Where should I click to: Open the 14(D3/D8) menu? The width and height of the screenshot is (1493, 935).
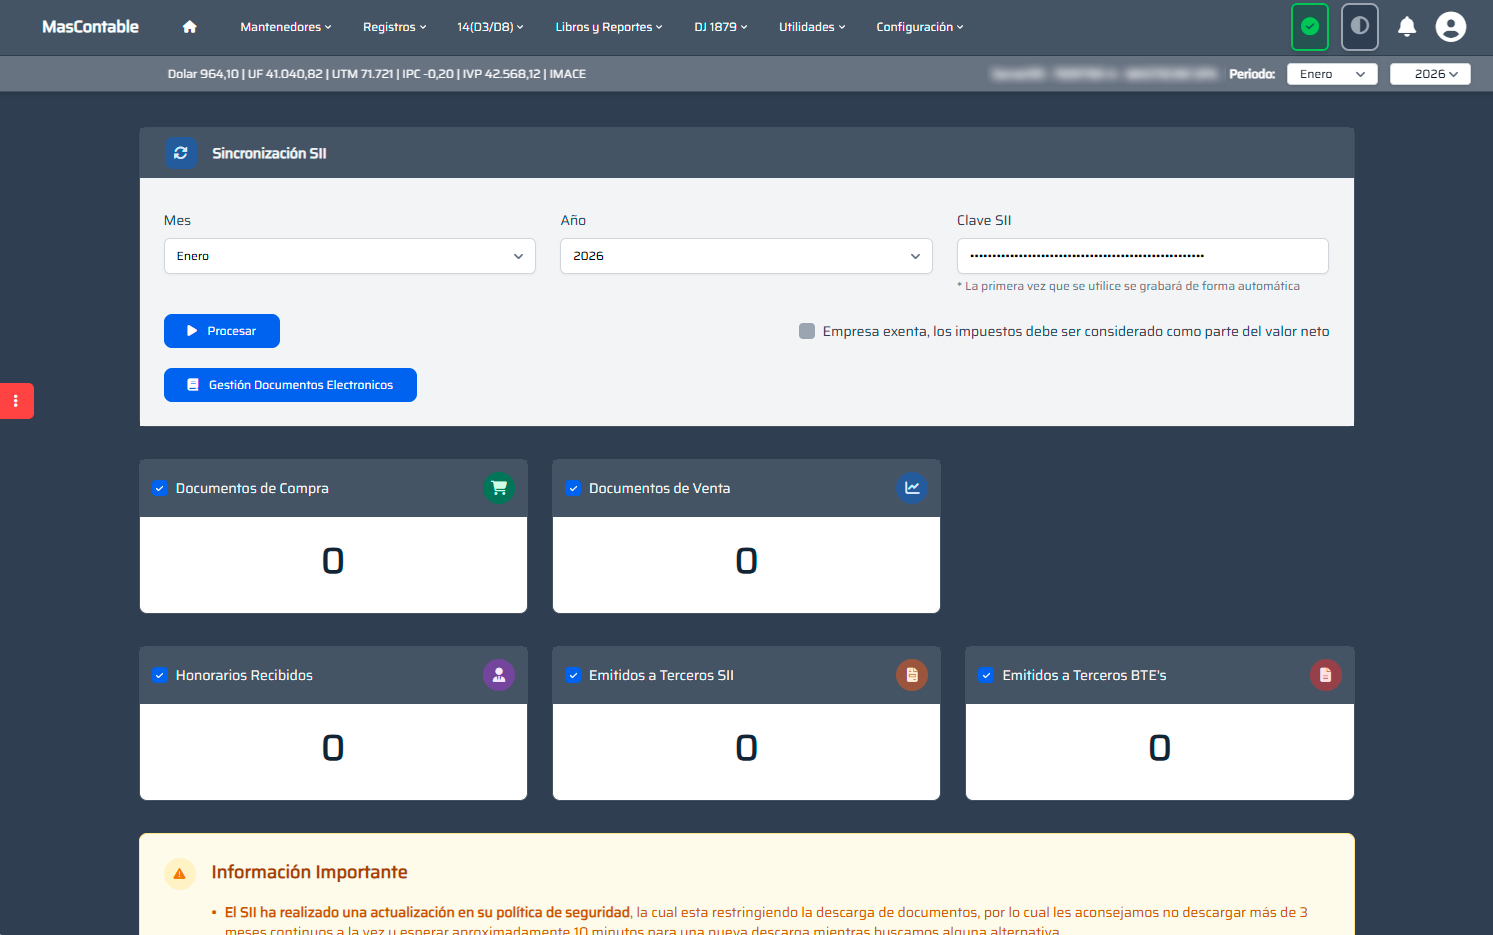point(490,27)
